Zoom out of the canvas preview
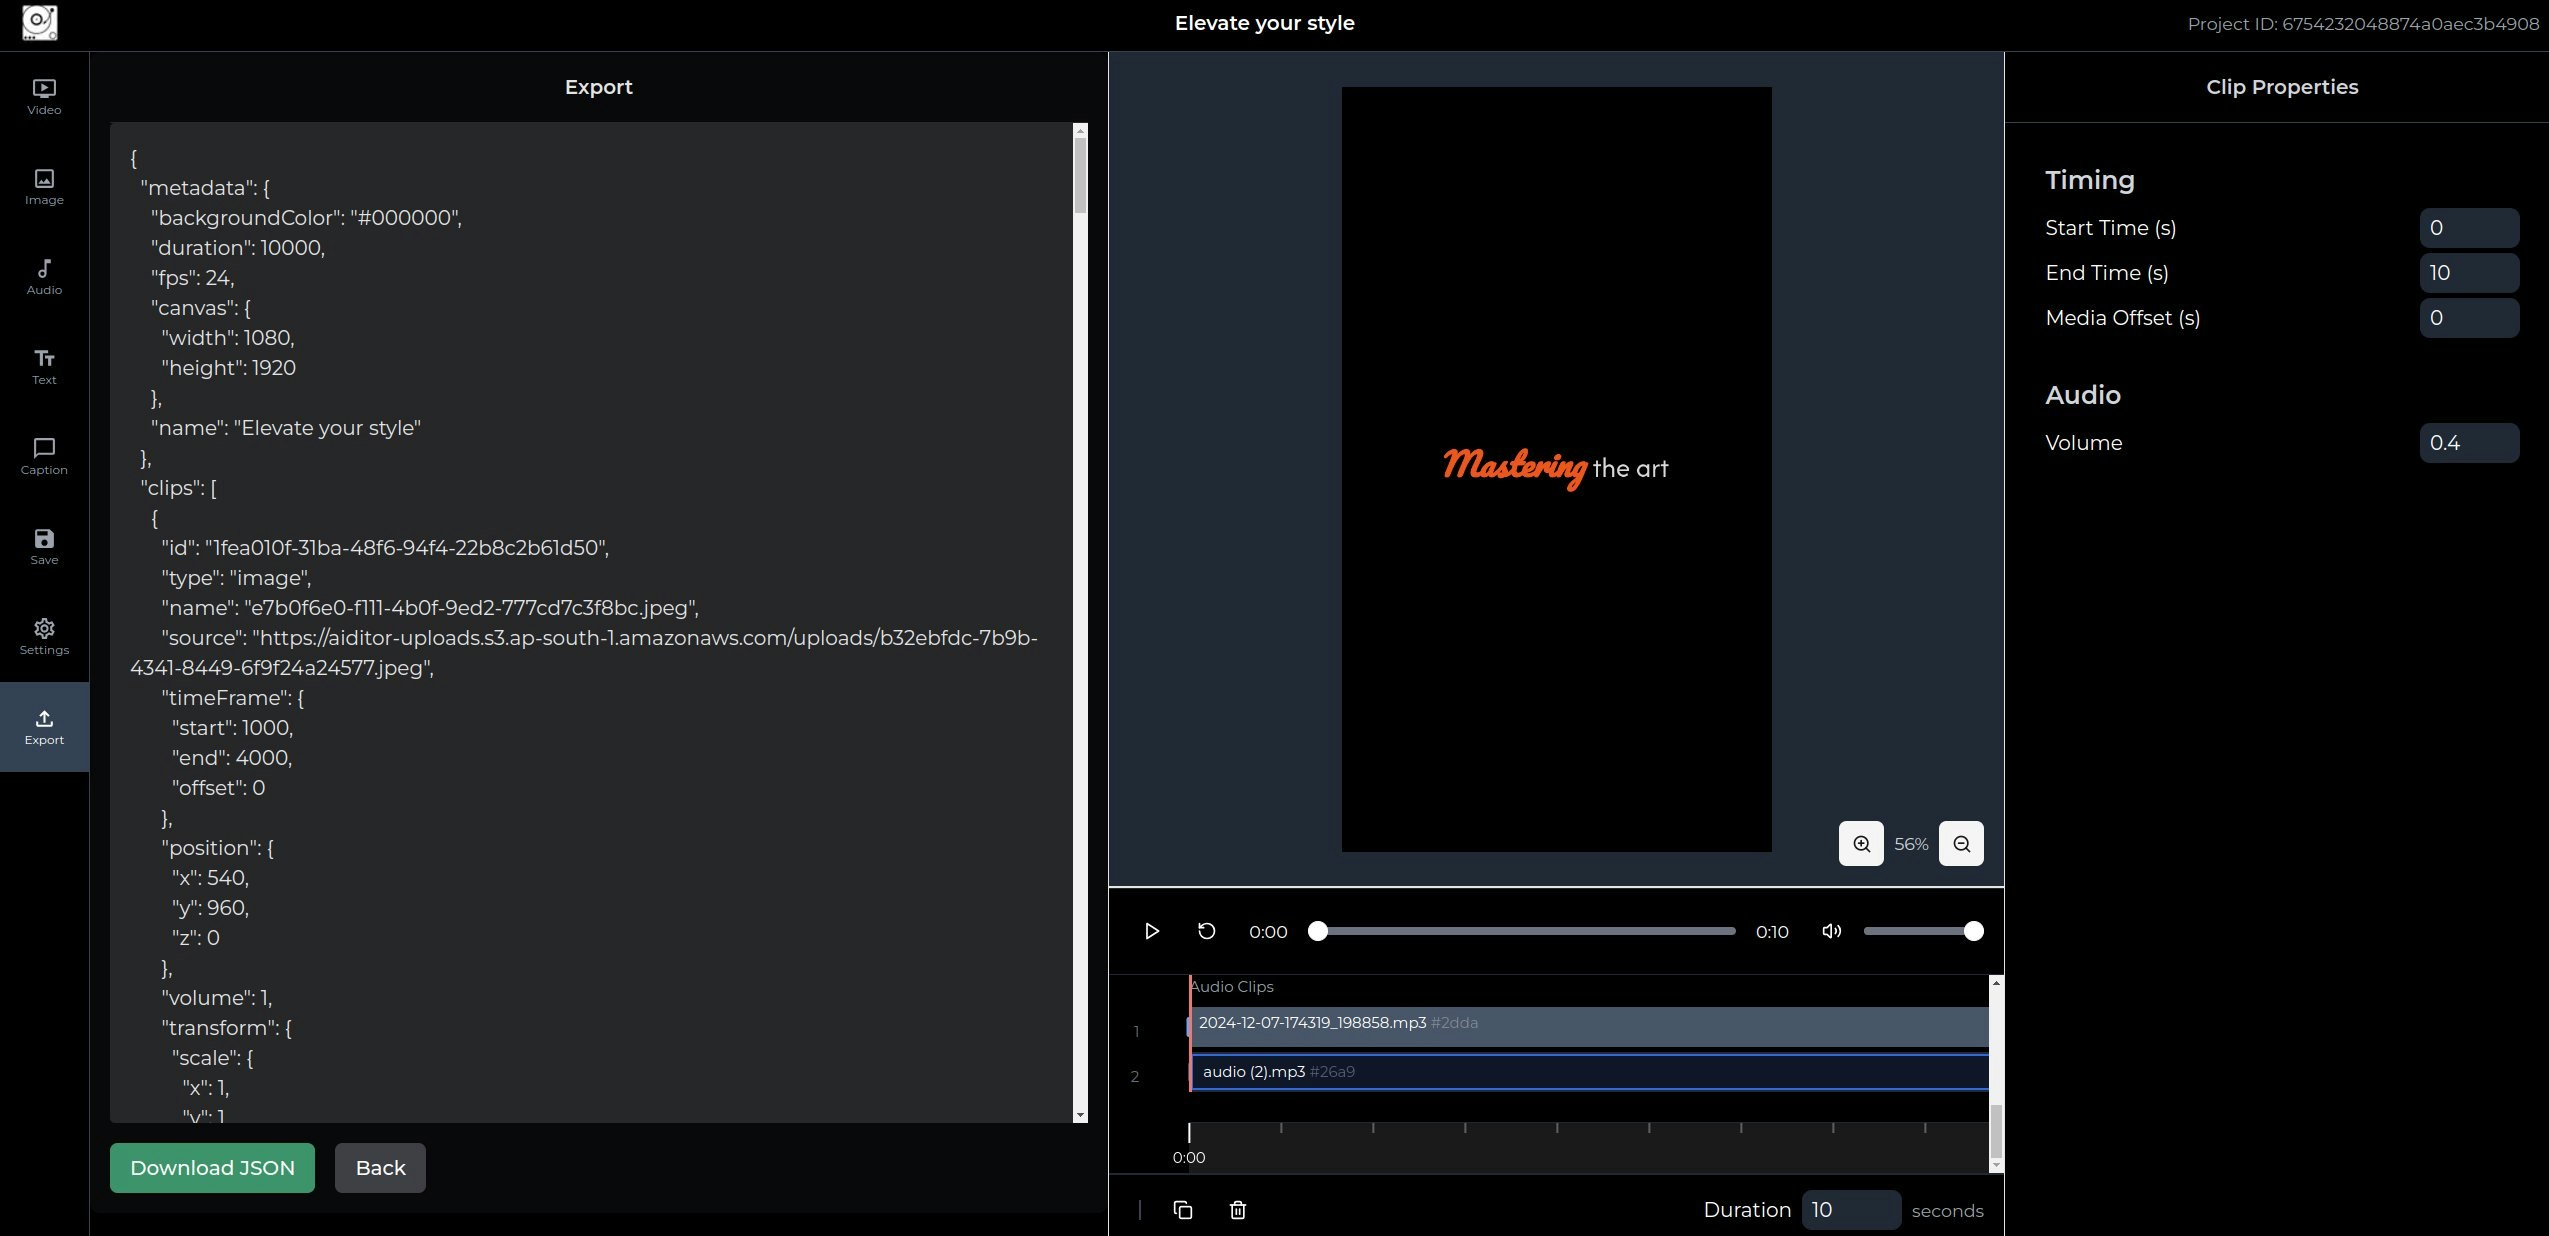Screen dimensions: 2549x1236 (1961, 844)
